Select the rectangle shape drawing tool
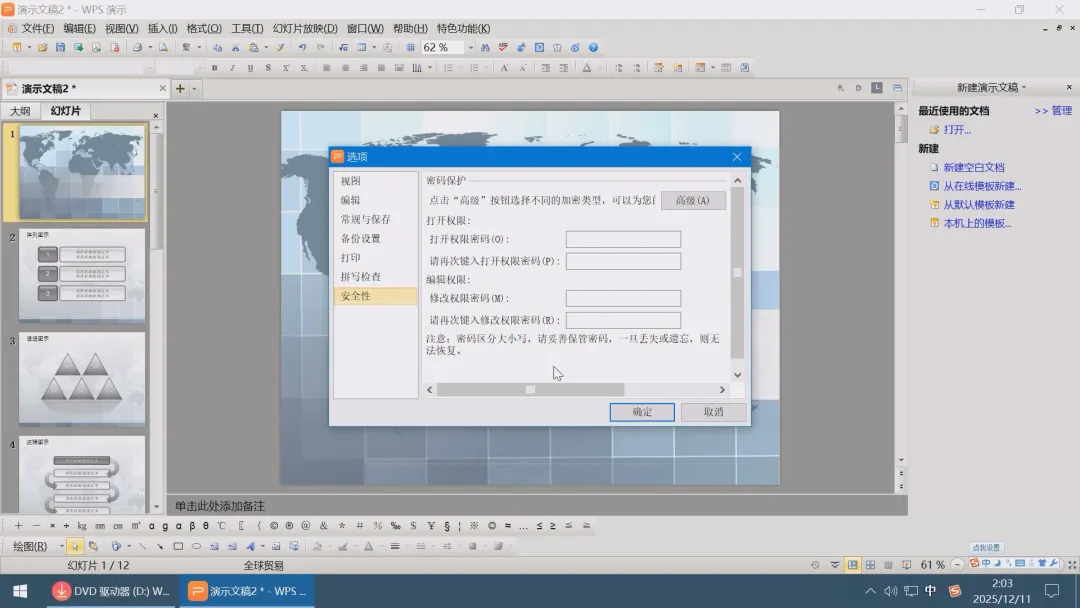1080x608 pixels. coord(178,546)
